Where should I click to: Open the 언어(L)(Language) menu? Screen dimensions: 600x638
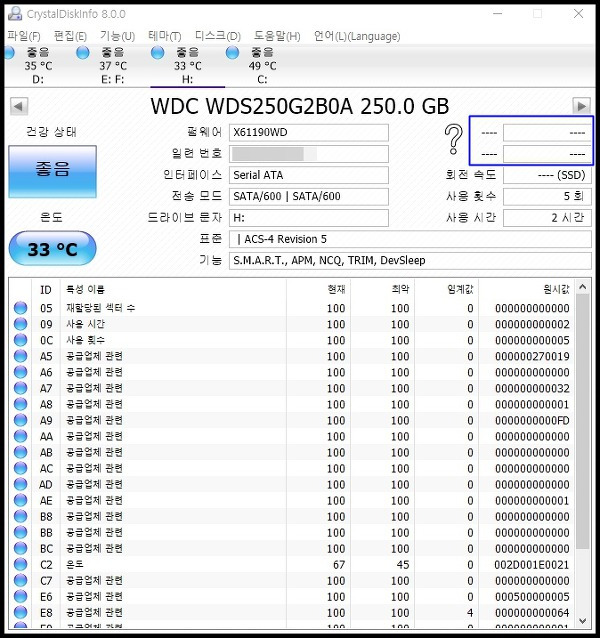pyautogui.click(x=357, y=36)
